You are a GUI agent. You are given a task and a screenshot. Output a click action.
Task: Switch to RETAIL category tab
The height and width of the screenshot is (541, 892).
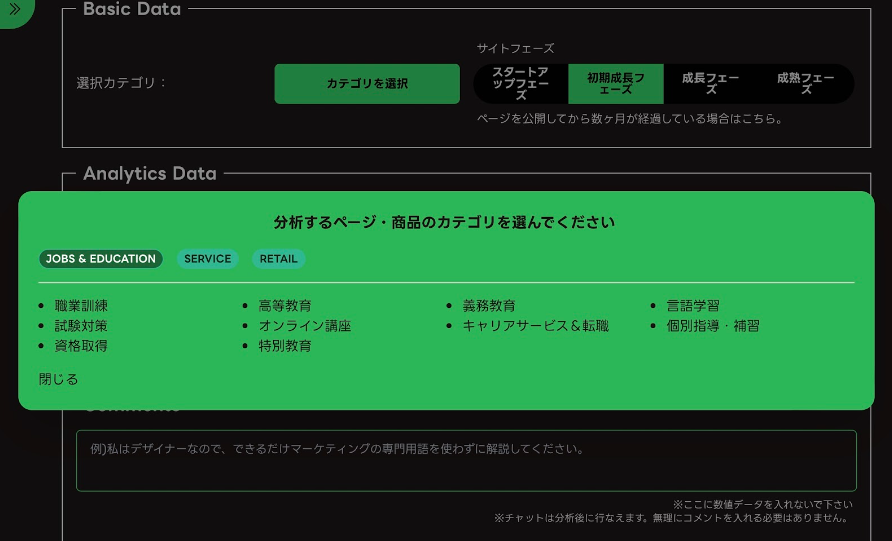pyautogui.click(x=278, y=259)
